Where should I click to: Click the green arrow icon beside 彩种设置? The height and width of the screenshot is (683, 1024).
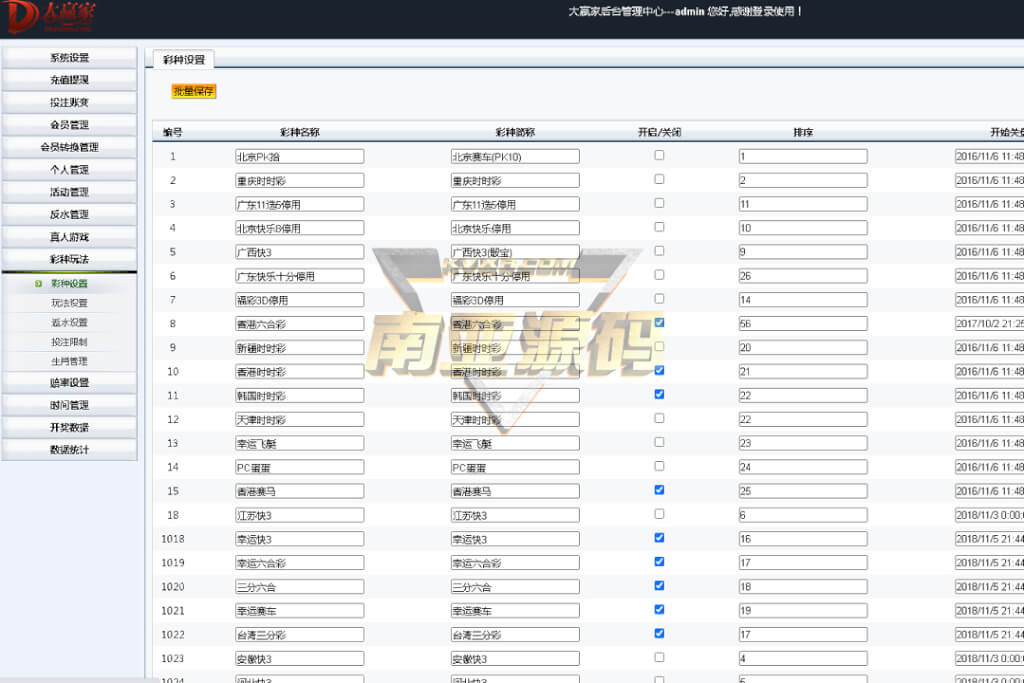point(39,283)
